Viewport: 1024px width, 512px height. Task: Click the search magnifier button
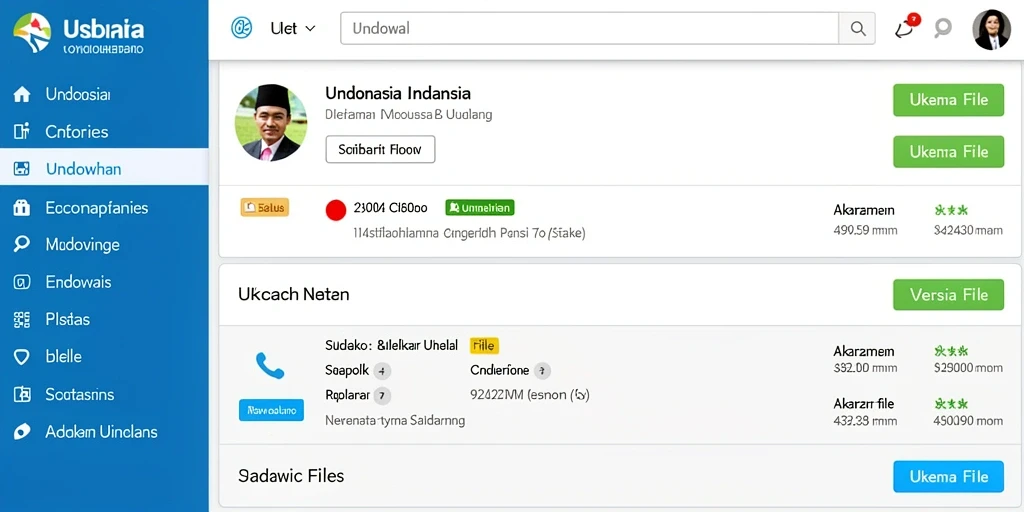(x=857, y=29)
